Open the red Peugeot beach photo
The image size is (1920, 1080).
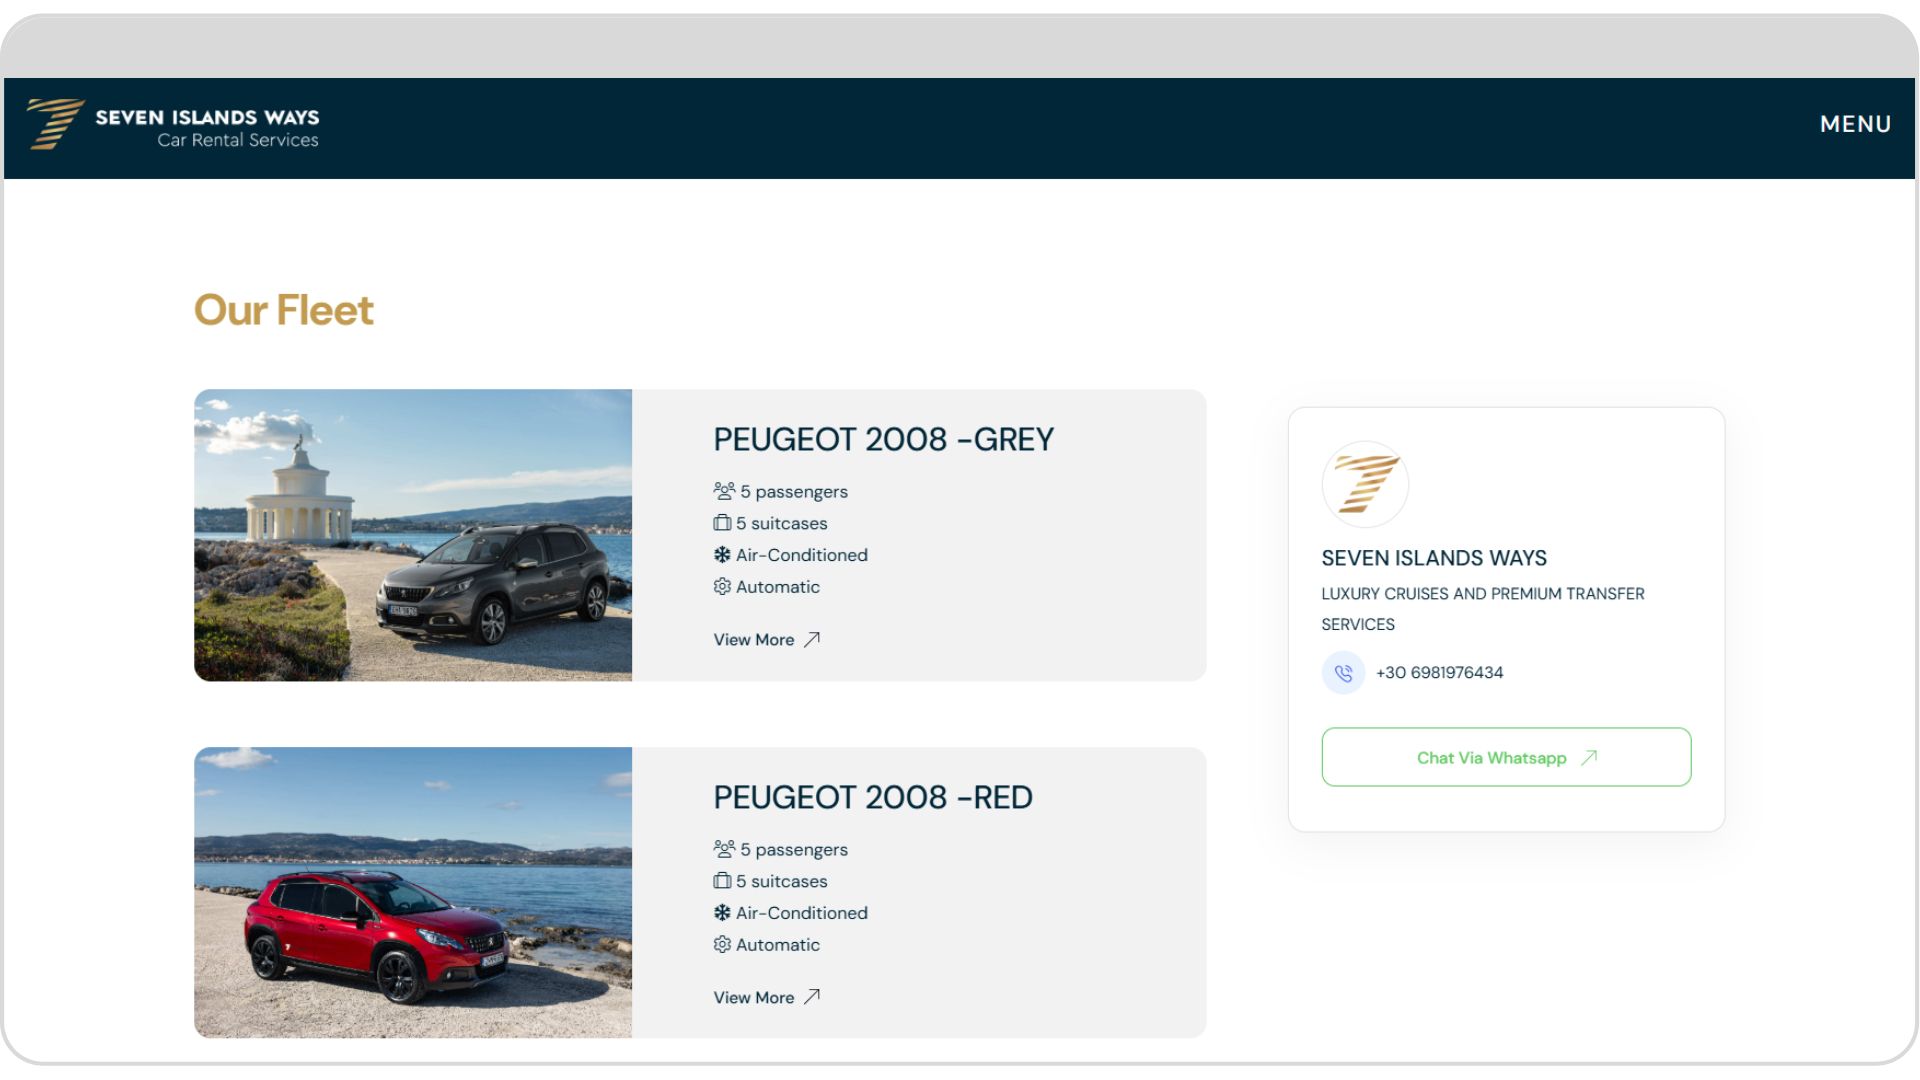coord(413,893)
